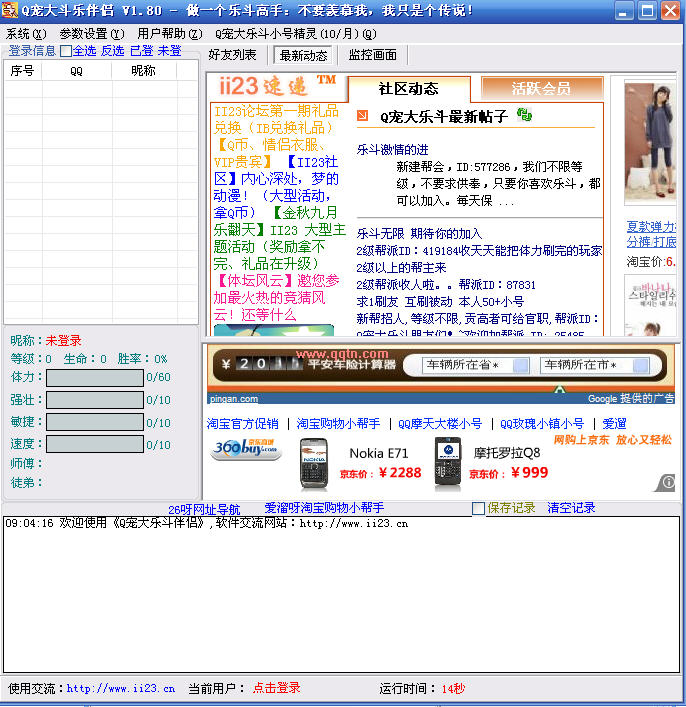This screenshot has height=707, width=686.
Task: Open the 车辆所在市 dropdown
Action: (x=594, y=365)
